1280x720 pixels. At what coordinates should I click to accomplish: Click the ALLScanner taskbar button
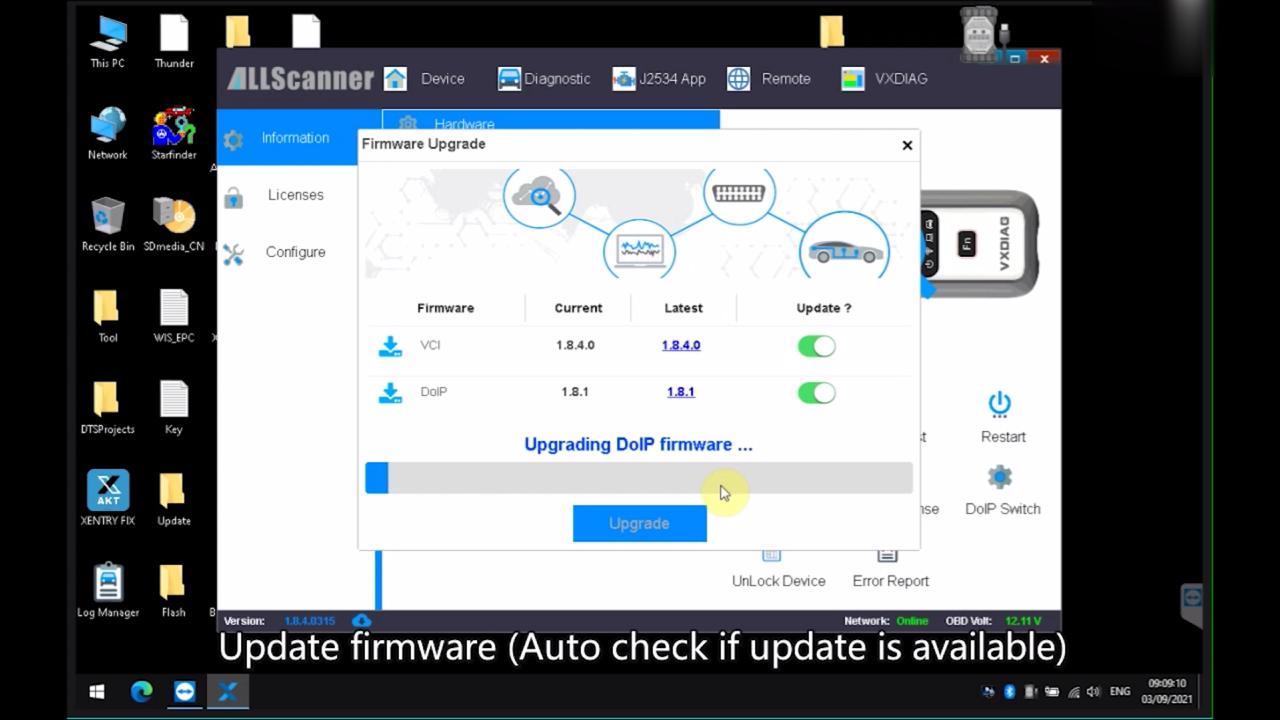(x=228, y=692)
